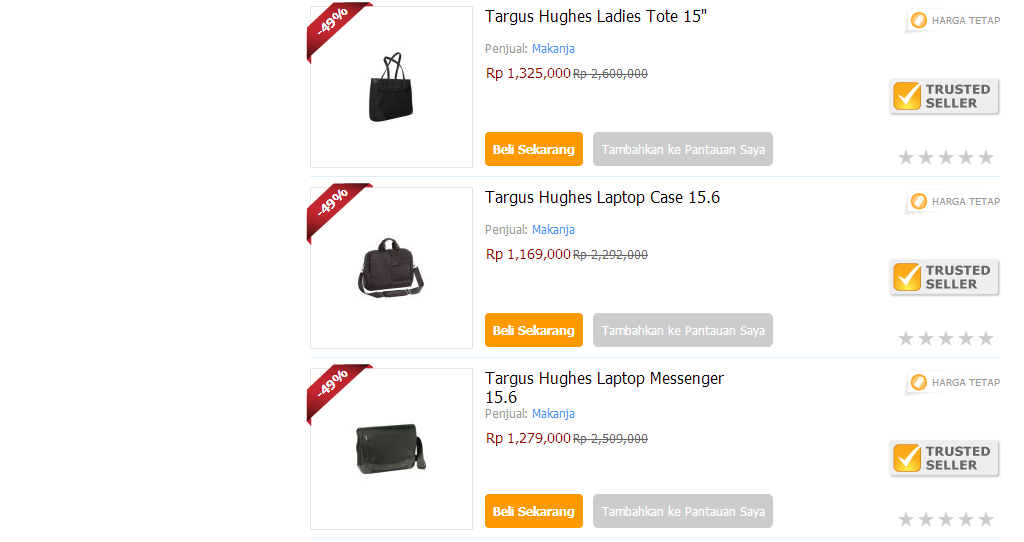Click Harga Tetap icon for Ladies Tote
The width and height of the screenshot is (1024, 542).
click(x=919, y=20)
